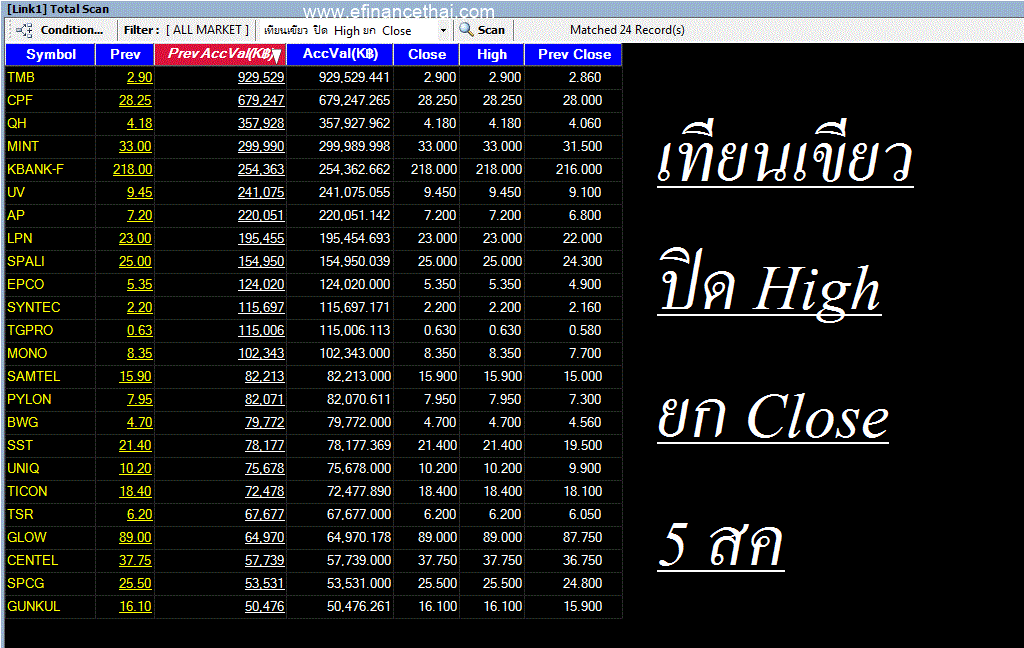Select the QH symbol

(x=17, y=123)
